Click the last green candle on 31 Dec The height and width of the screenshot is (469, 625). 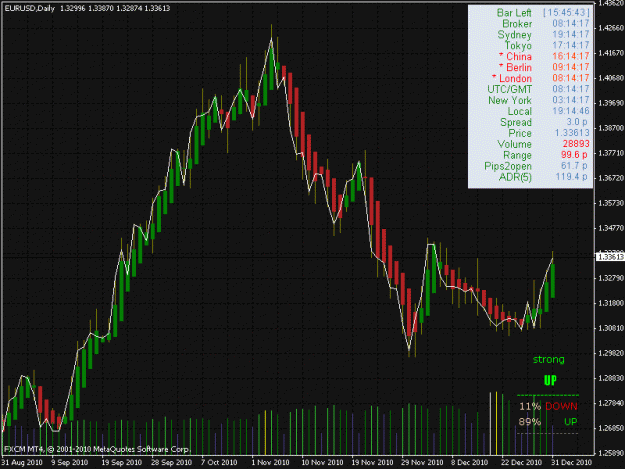553,281
